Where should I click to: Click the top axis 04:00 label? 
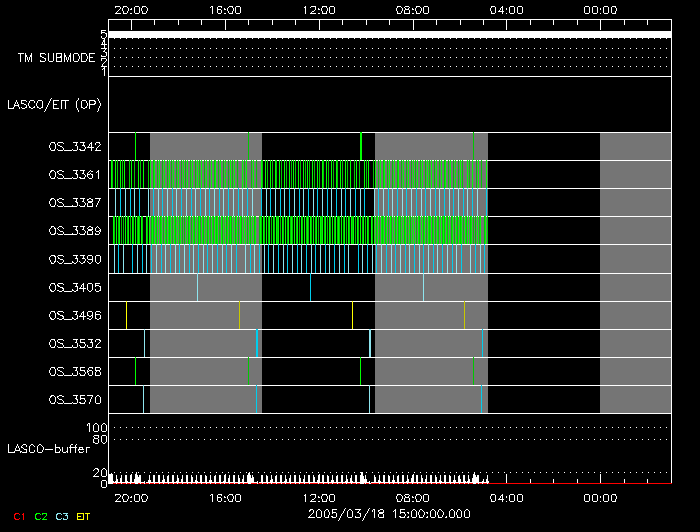(506, 10)
